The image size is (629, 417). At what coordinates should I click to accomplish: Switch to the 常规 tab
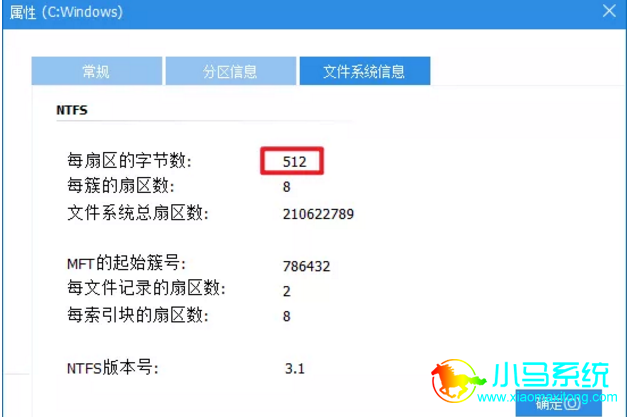tap(97, 71)
